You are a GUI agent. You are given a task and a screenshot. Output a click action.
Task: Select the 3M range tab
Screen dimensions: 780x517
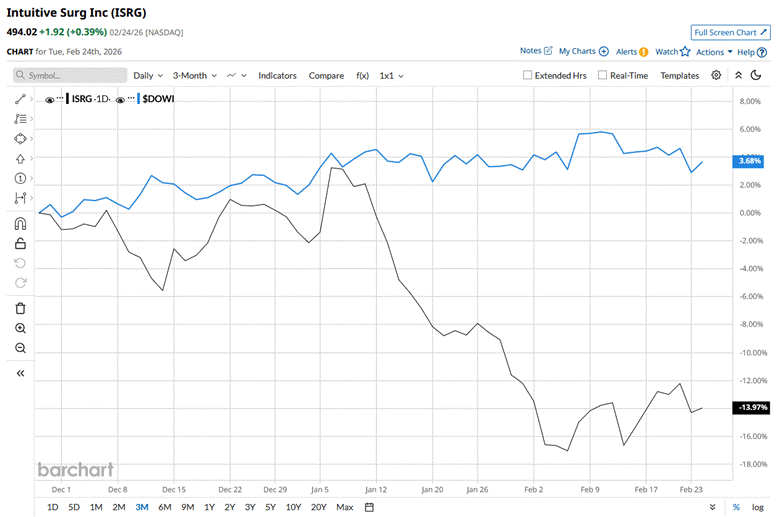coord(142,507)
